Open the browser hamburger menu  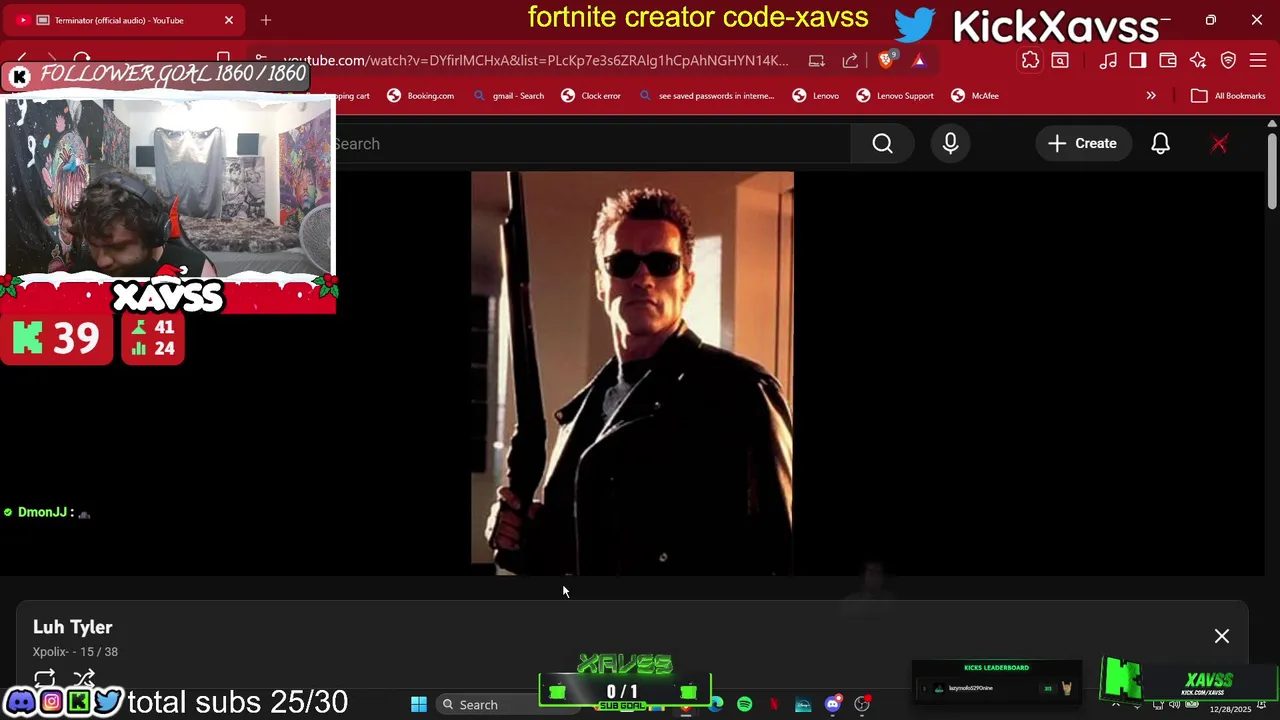[1258, 61]
